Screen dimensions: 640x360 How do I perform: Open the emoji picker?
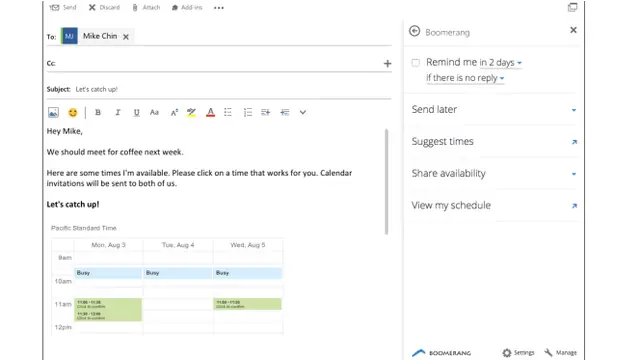[73, 112]
